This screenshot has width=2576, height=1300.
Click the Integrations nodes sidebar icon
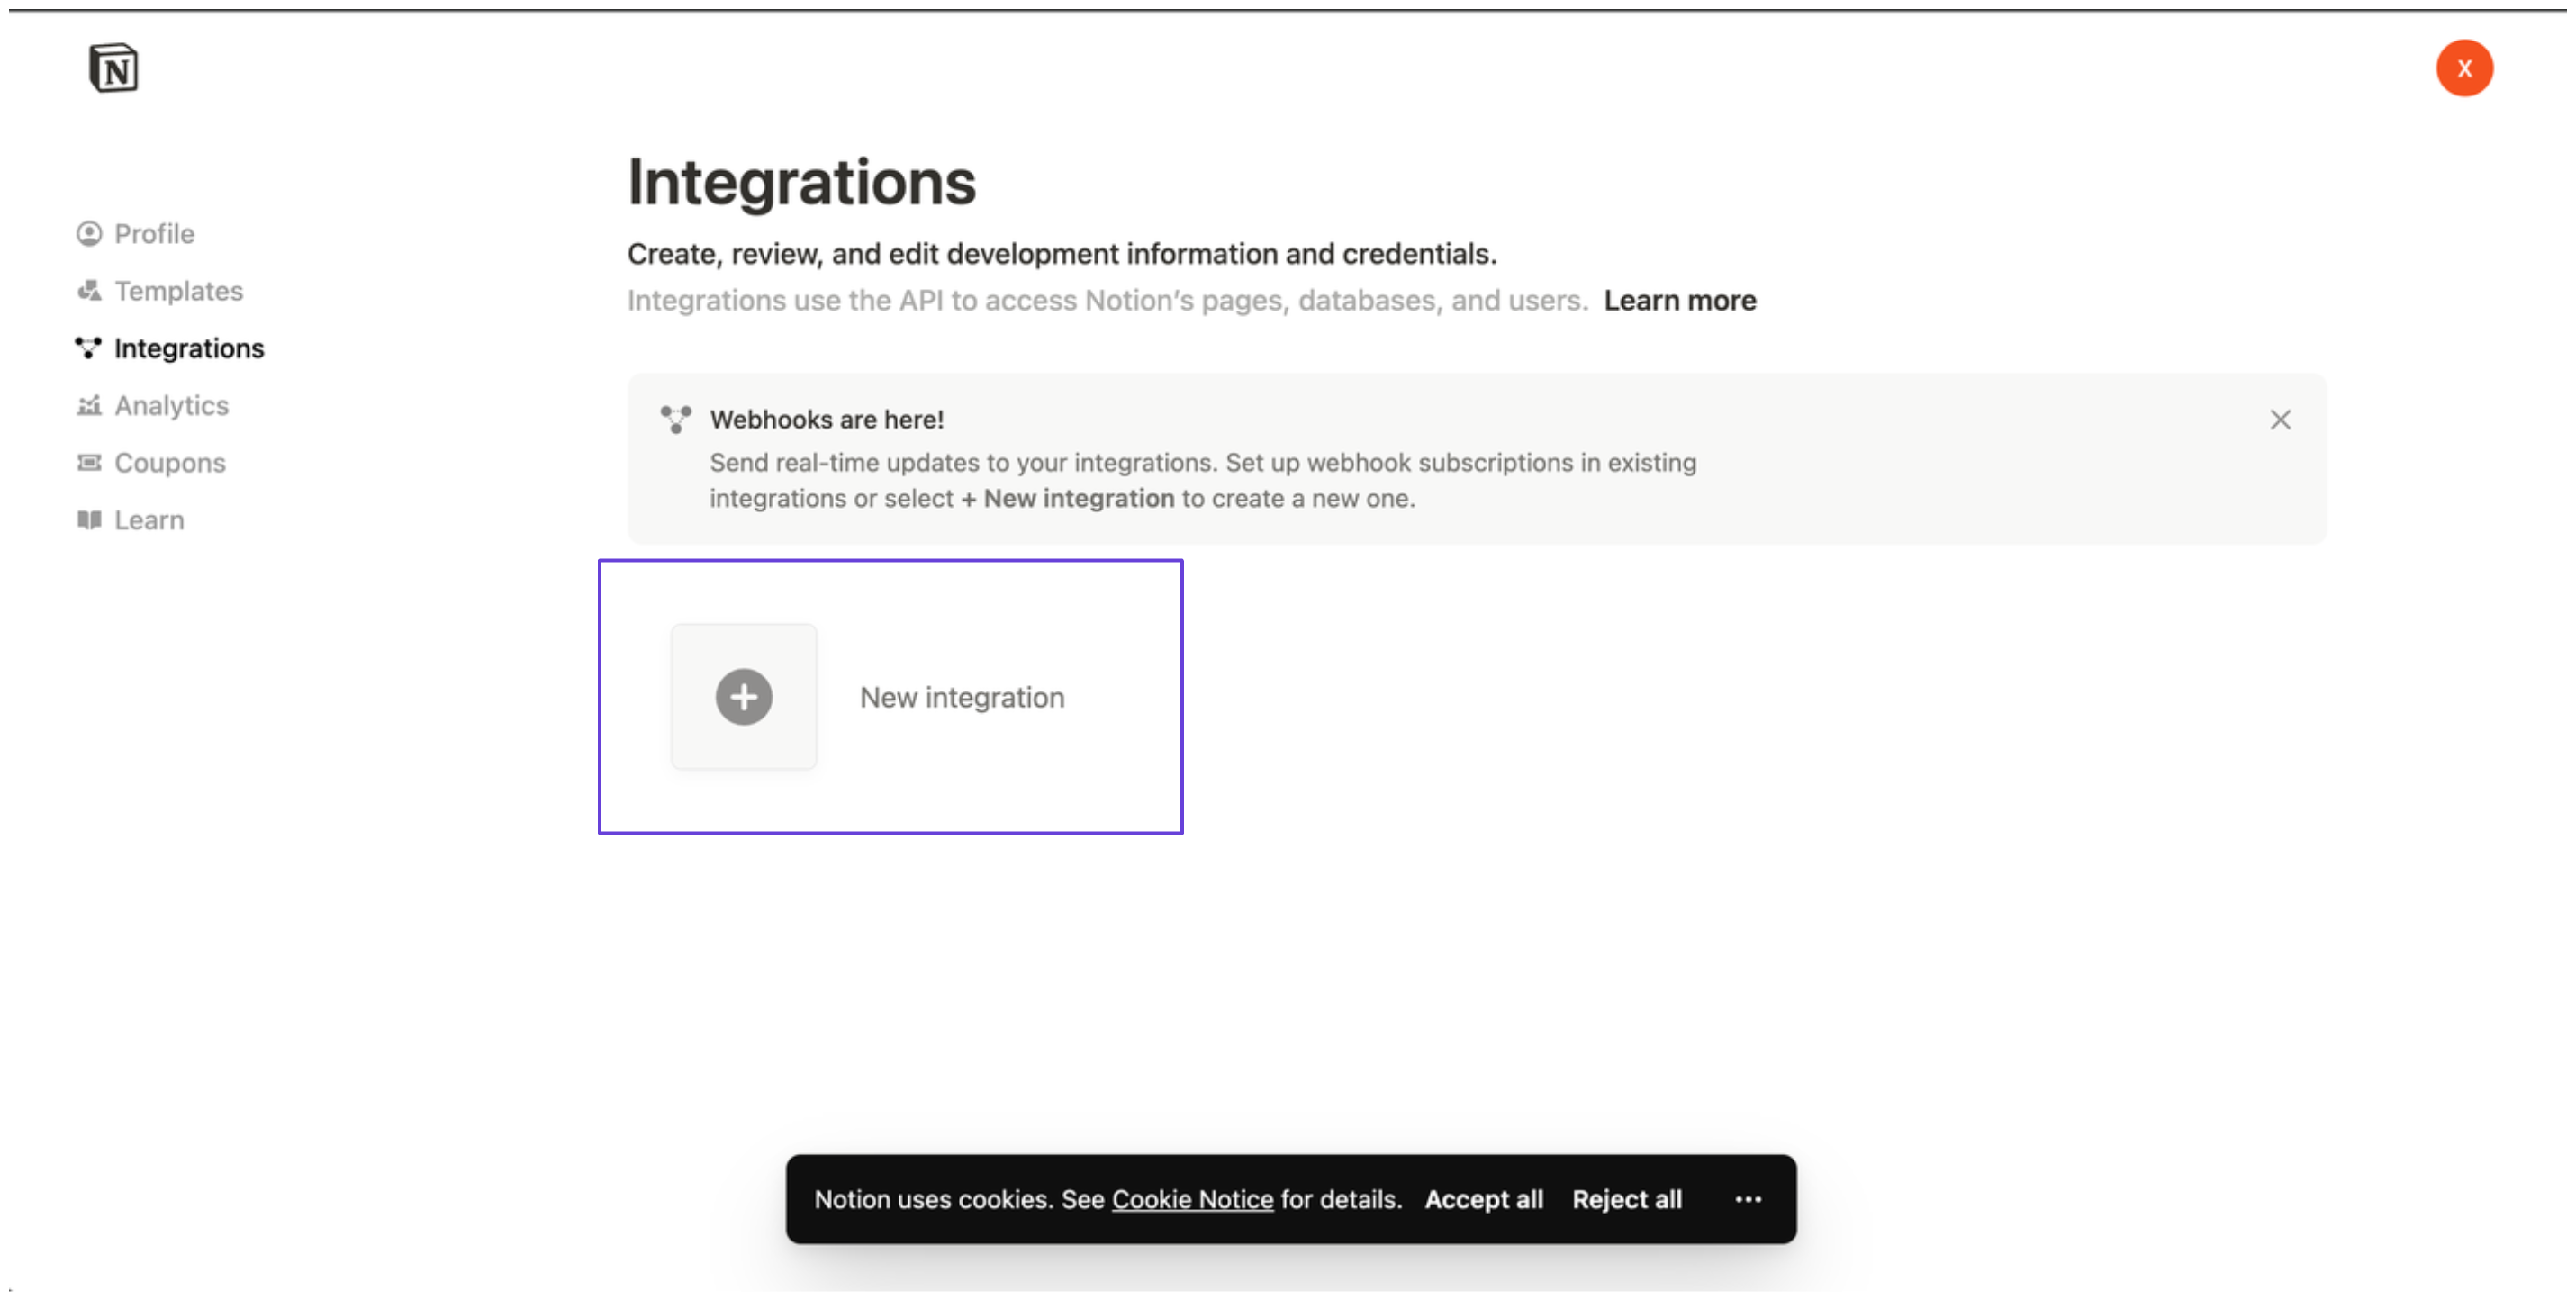pos(89,348)
